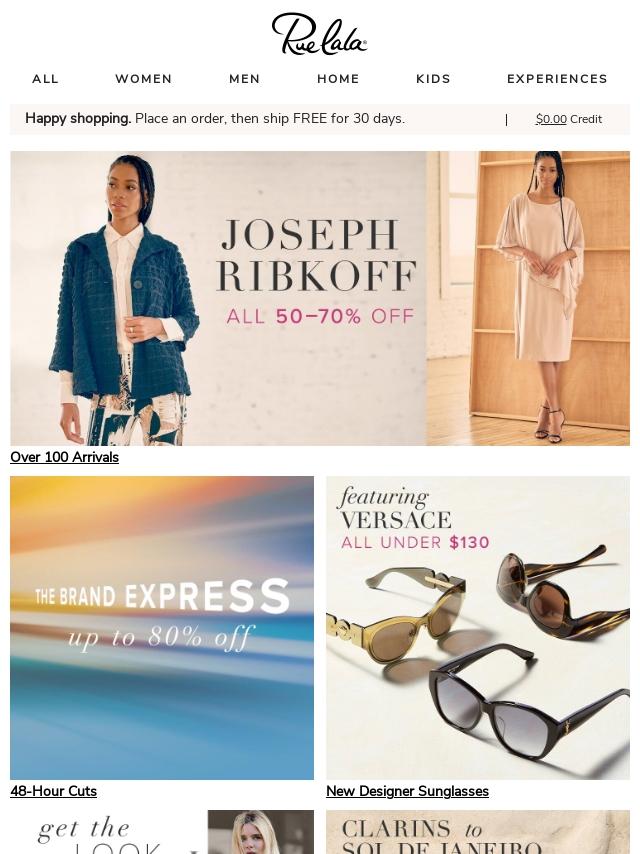Select the MEN menu item

[x=245, y=79]
